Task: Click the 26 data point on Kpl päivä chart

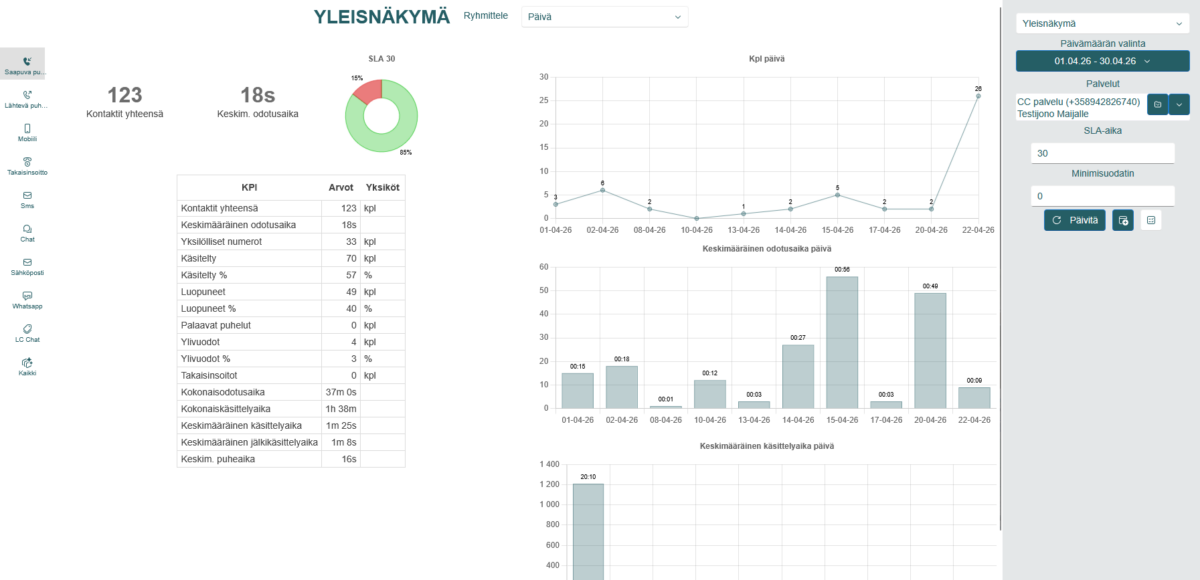Action: 978,96
